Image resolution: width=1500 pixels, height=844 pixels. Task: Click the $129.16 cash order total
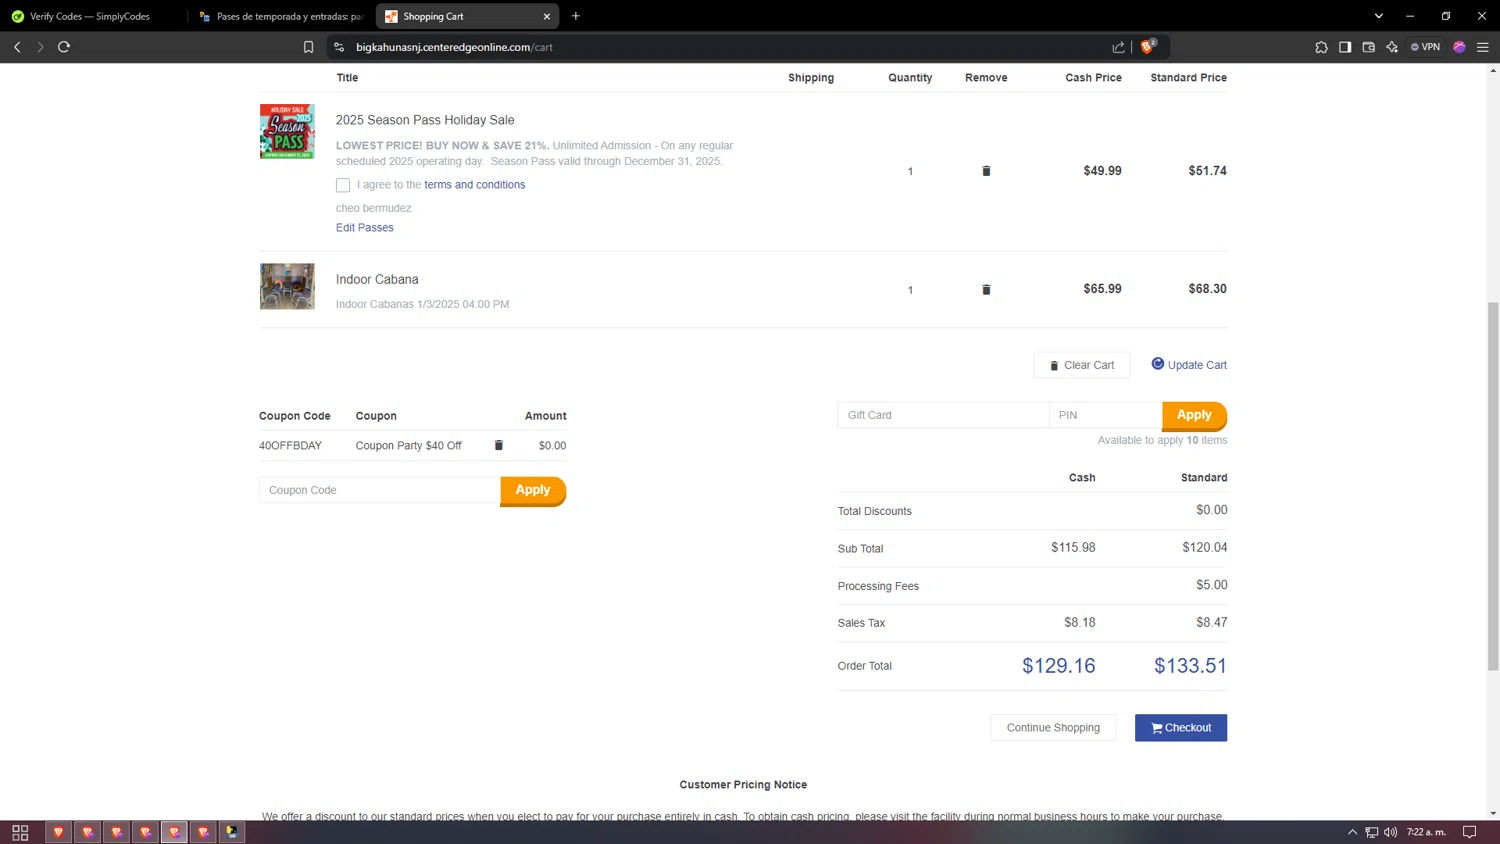tap(1058, 666)
